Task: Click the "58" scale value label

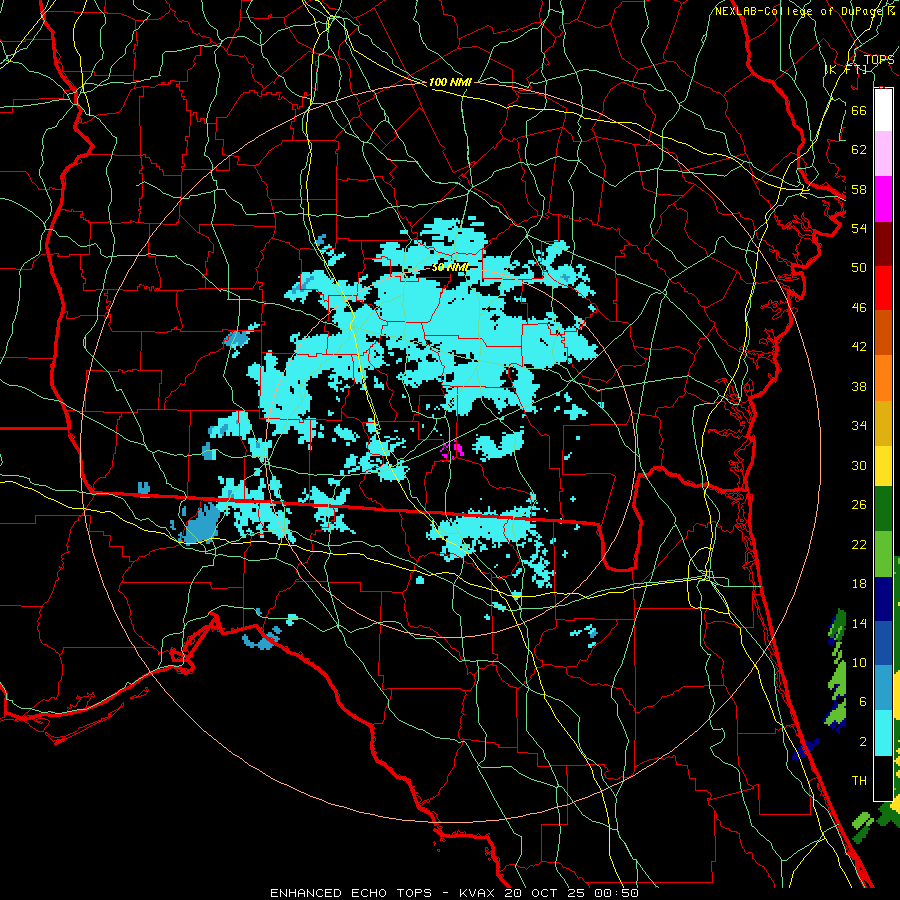Action: coord(859,189)
